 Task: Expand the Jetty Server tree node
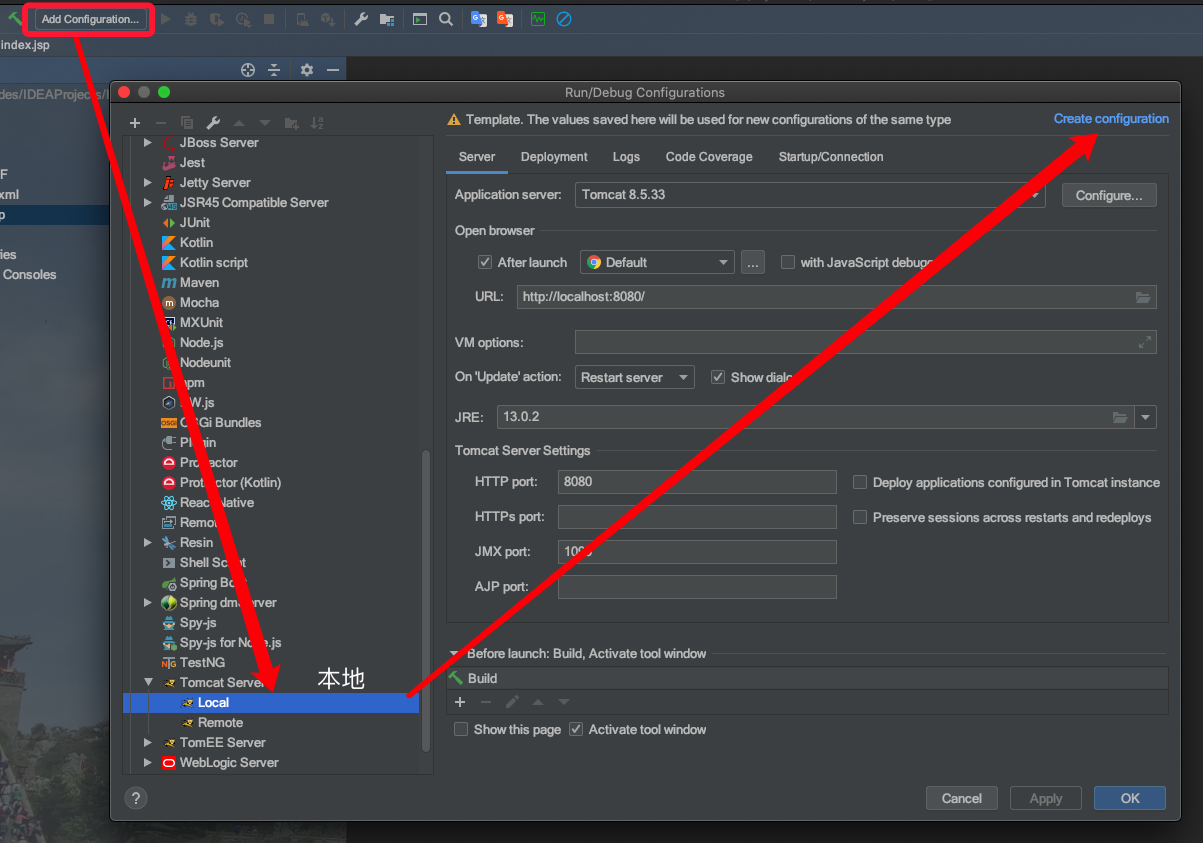click(x=148, y=183)
